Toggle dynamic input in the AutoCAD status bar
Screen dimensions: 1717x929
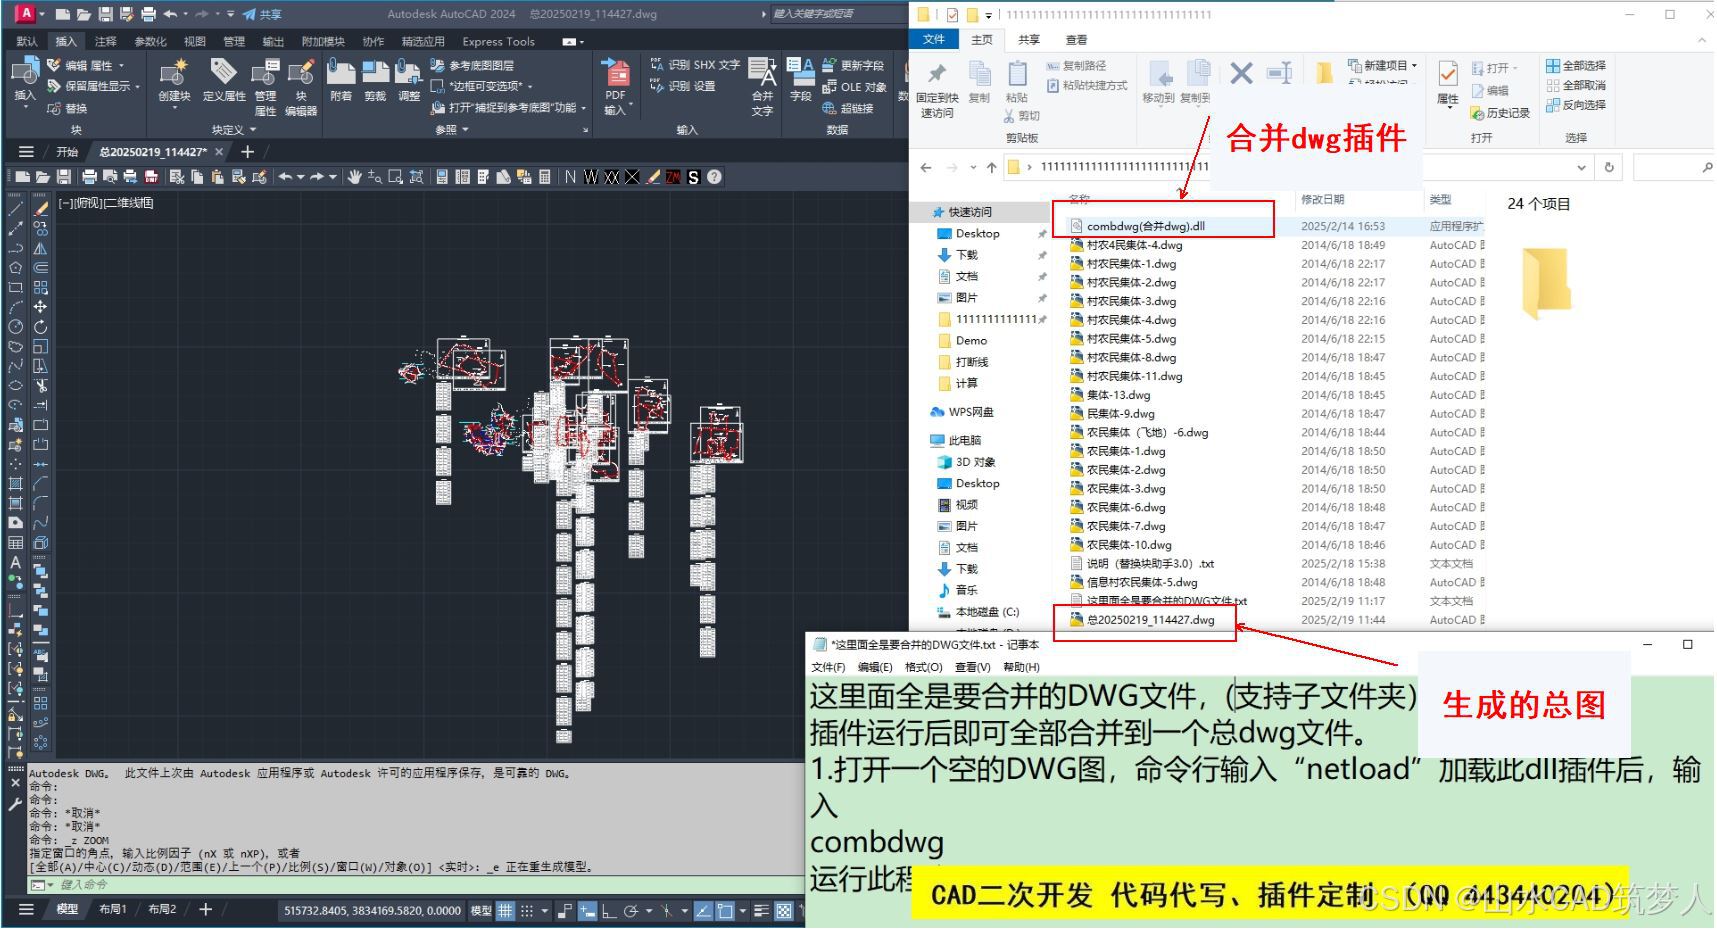coord(587,910)
